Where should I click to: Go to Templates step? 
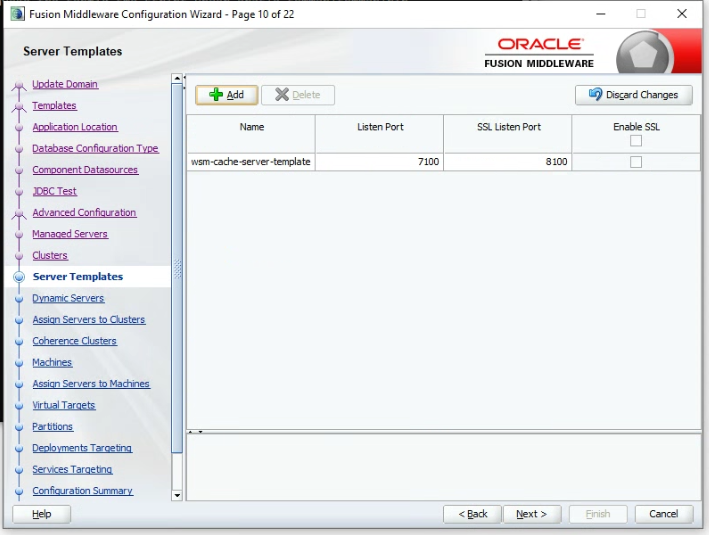coord(54,105)
